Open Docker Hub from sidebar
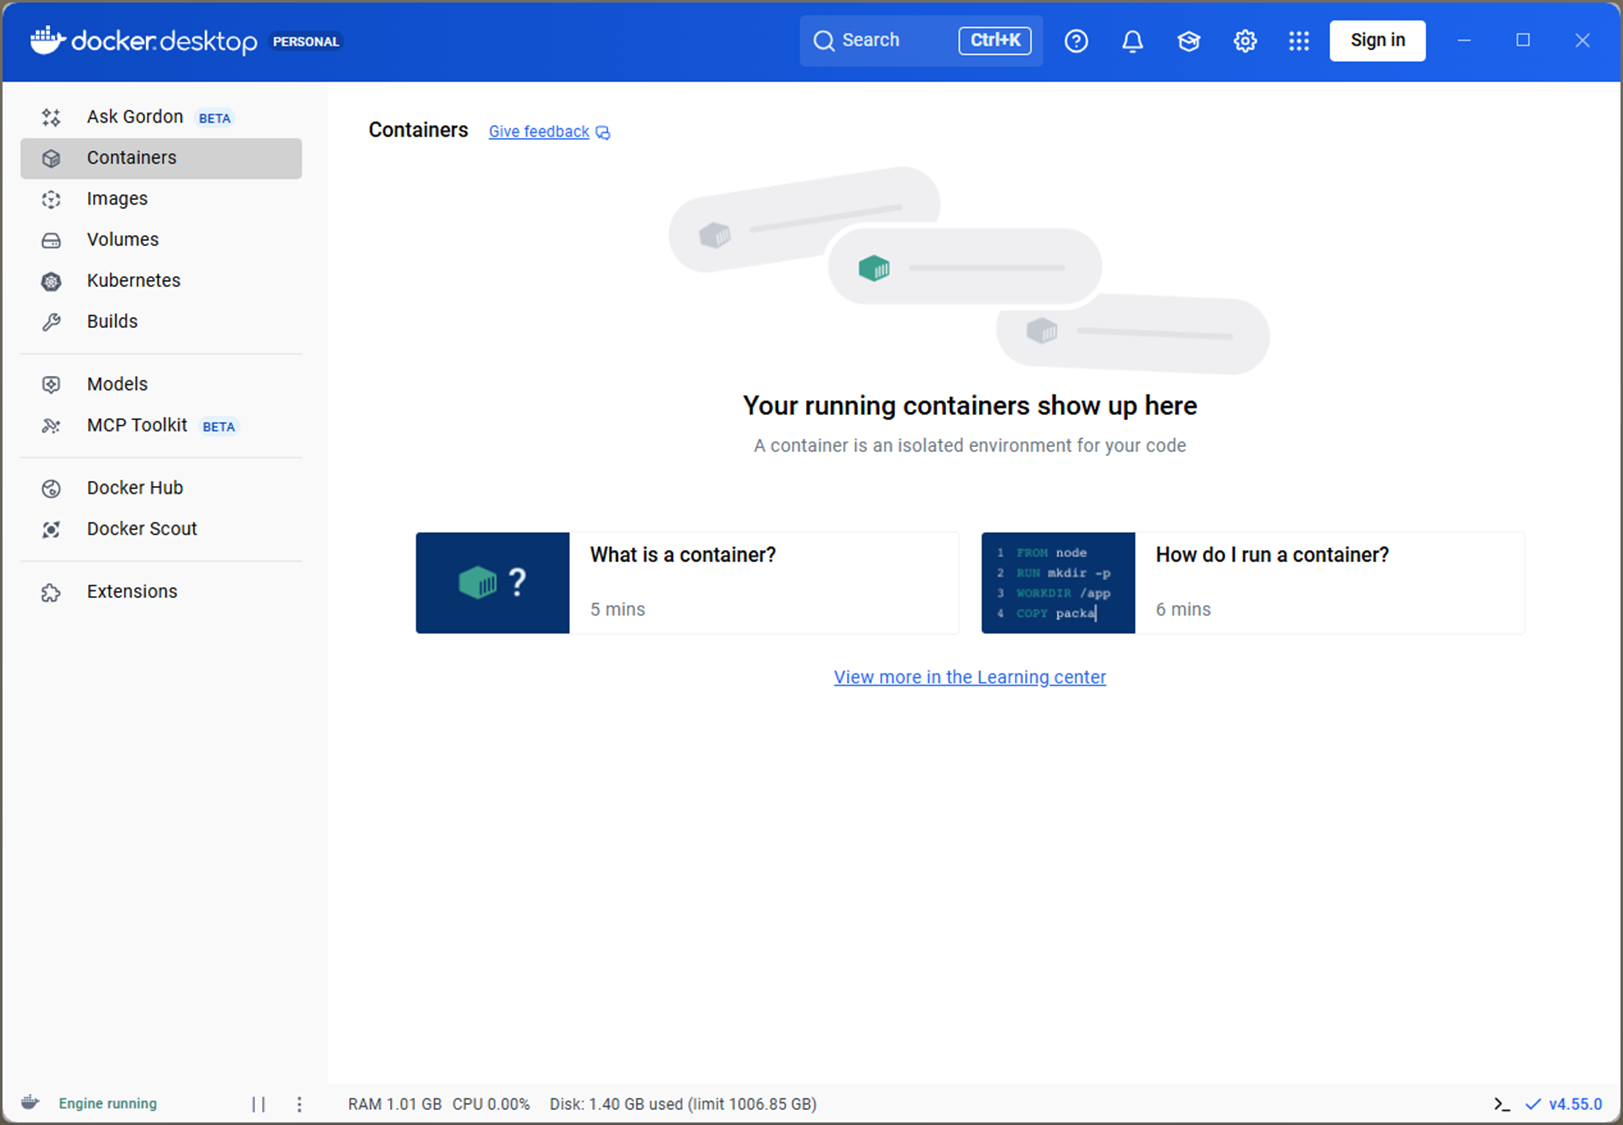The height and width of the screenshot is (1125, 1623). coord(161,488)
